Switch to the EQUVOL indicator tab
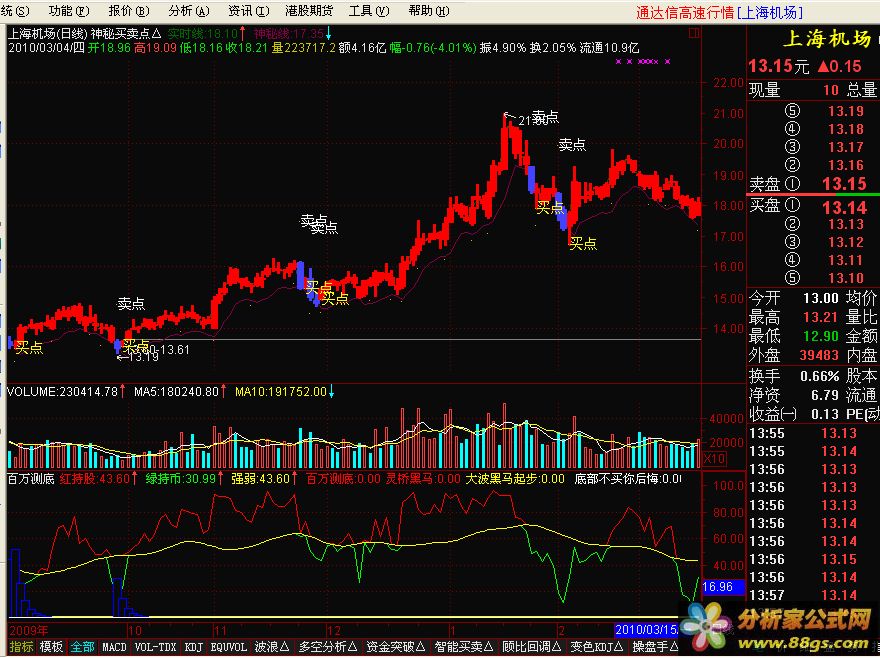The height and width of the screenshot is (658, 880). coord(228,647)
